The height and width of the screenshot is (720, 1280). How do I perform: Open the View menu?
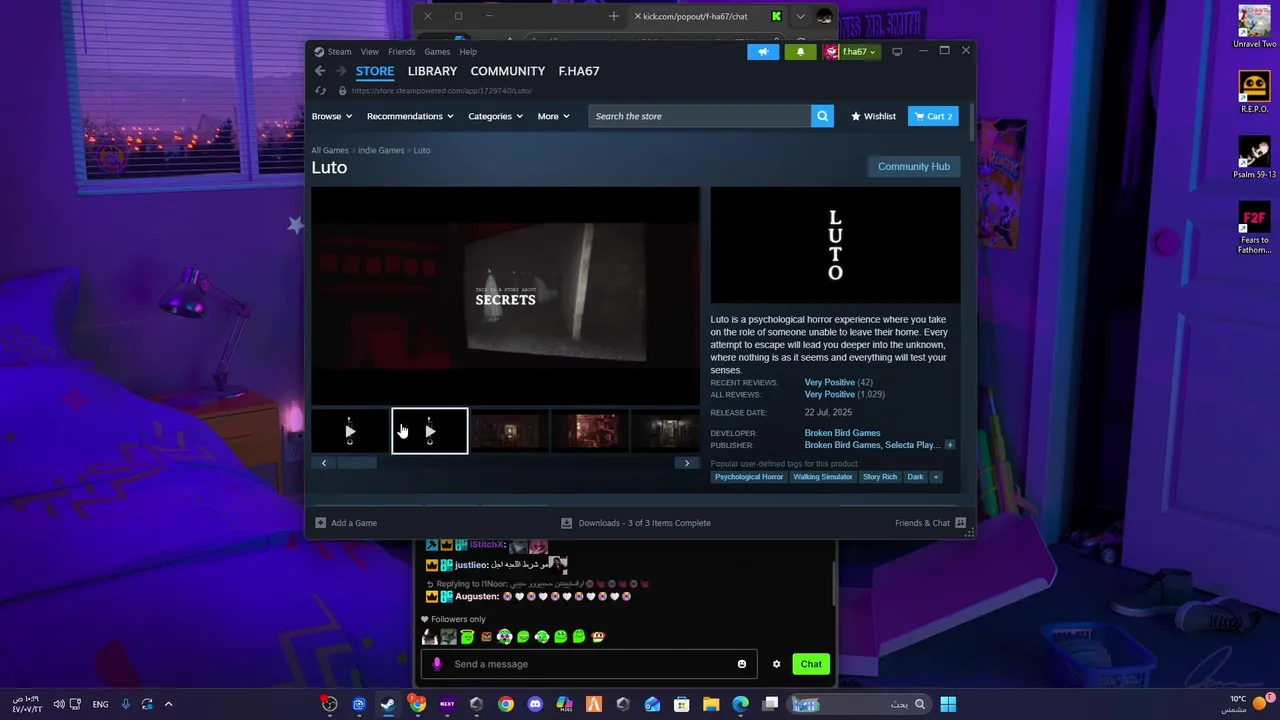pyautogui.click(x=369, y=52)
